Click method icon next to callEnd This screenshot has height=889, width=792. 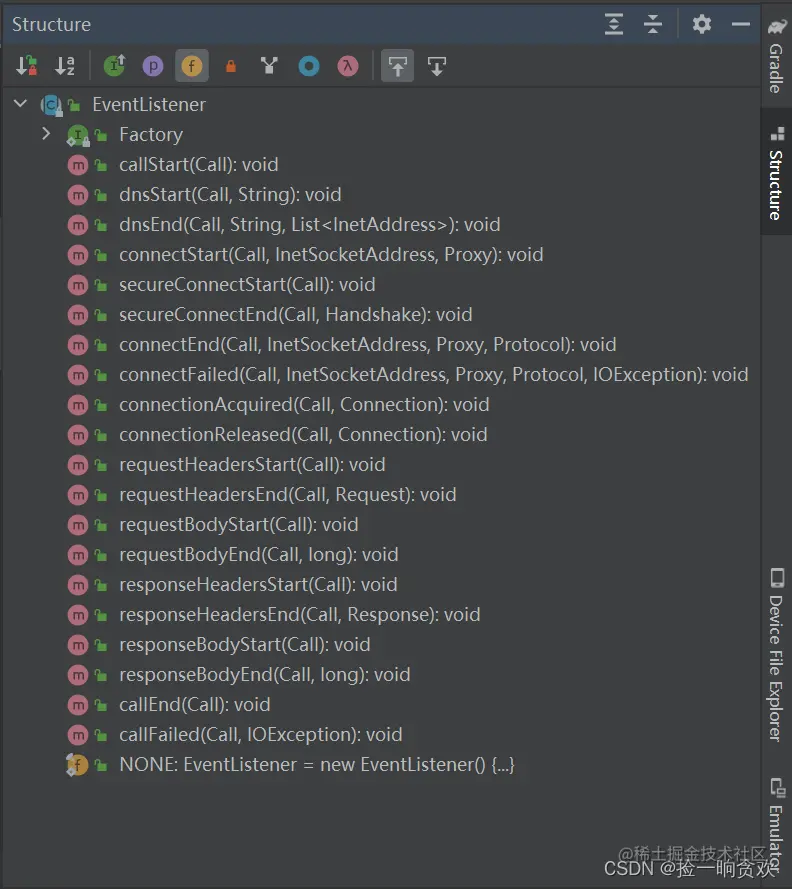click(x=78, y=705)
